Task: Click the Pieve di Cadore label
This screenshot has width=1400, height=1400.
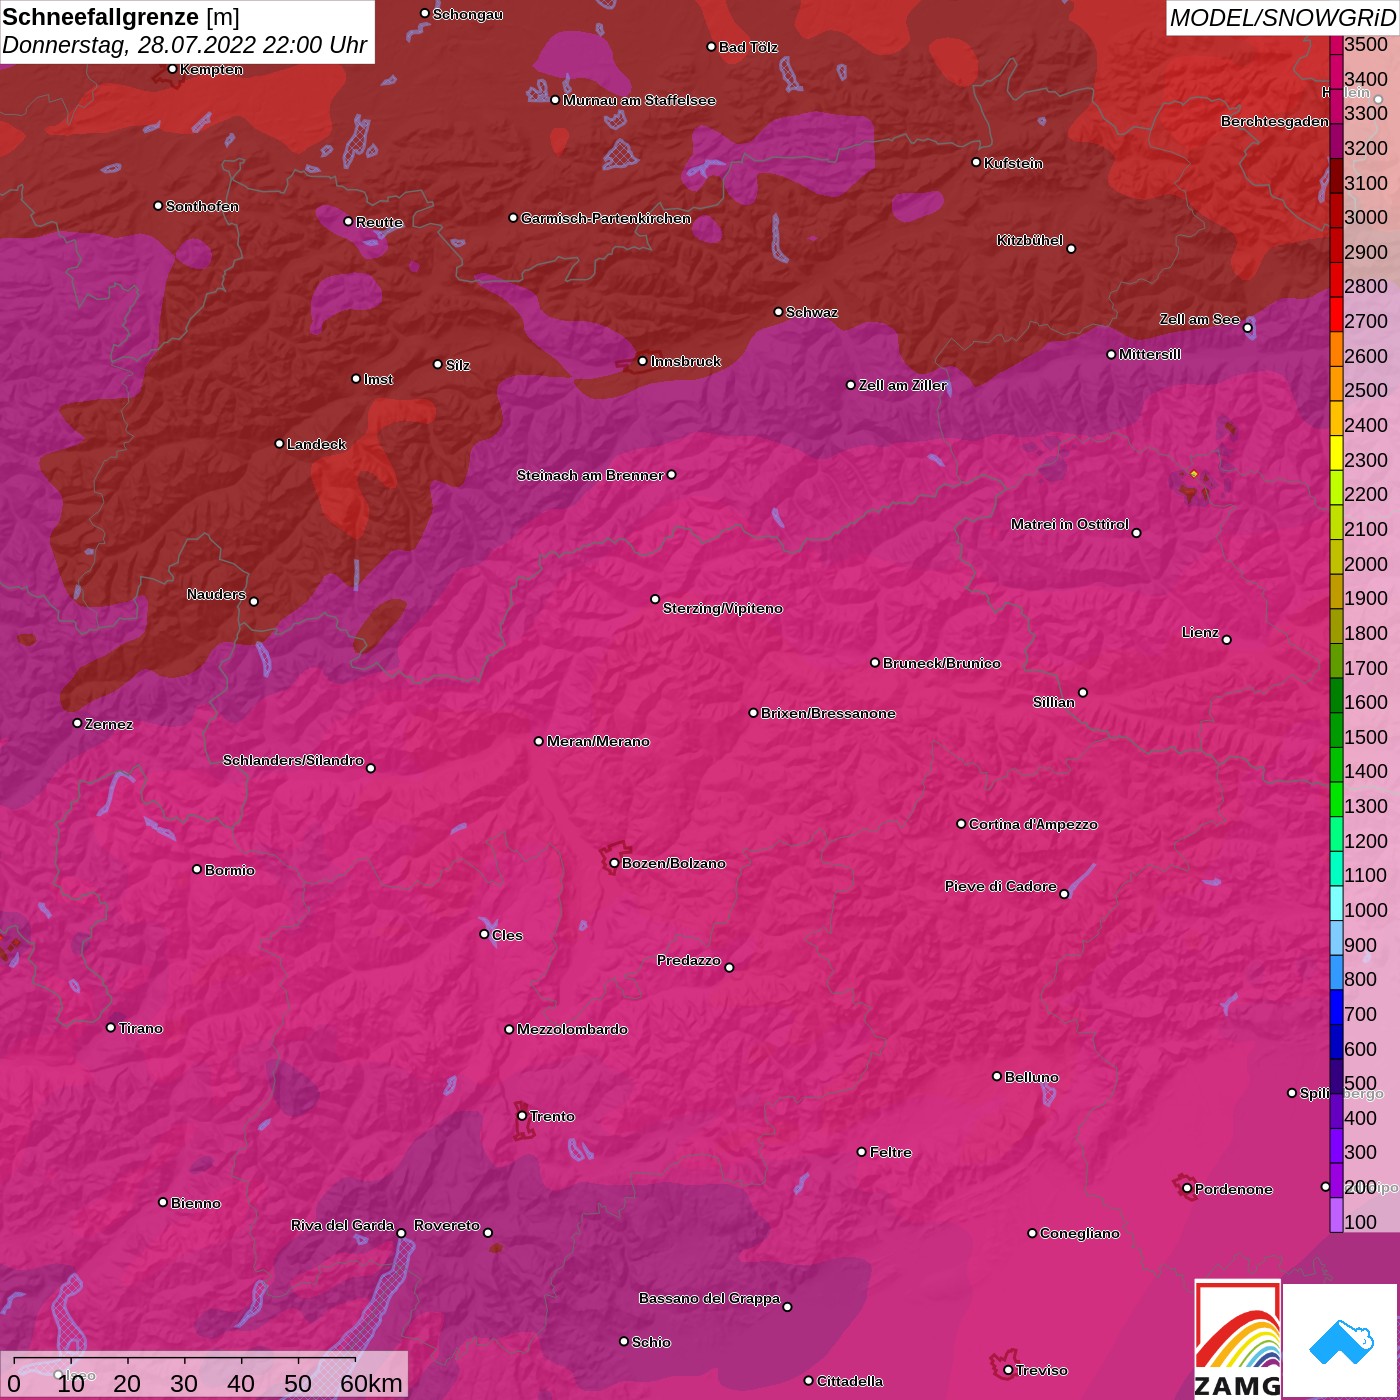Action: (1001, 886)
